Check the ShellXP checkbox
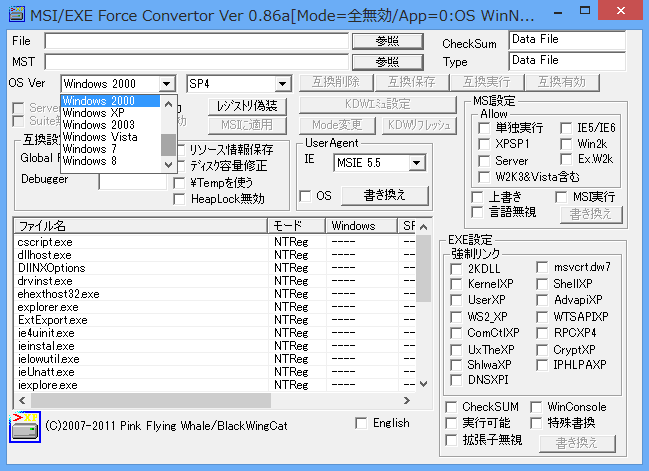The height and width of the screenshot is (471, 649). [x=542, y=284]
